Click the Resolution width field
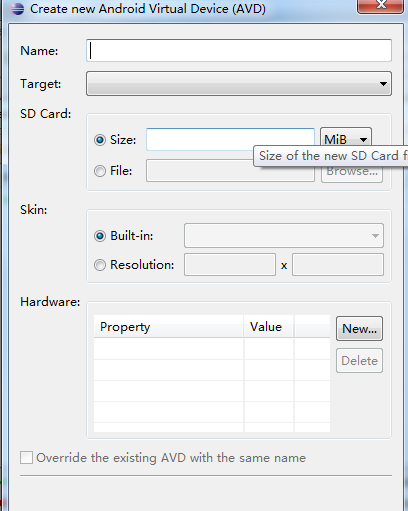408x511 pixels. tap(230, 265)
